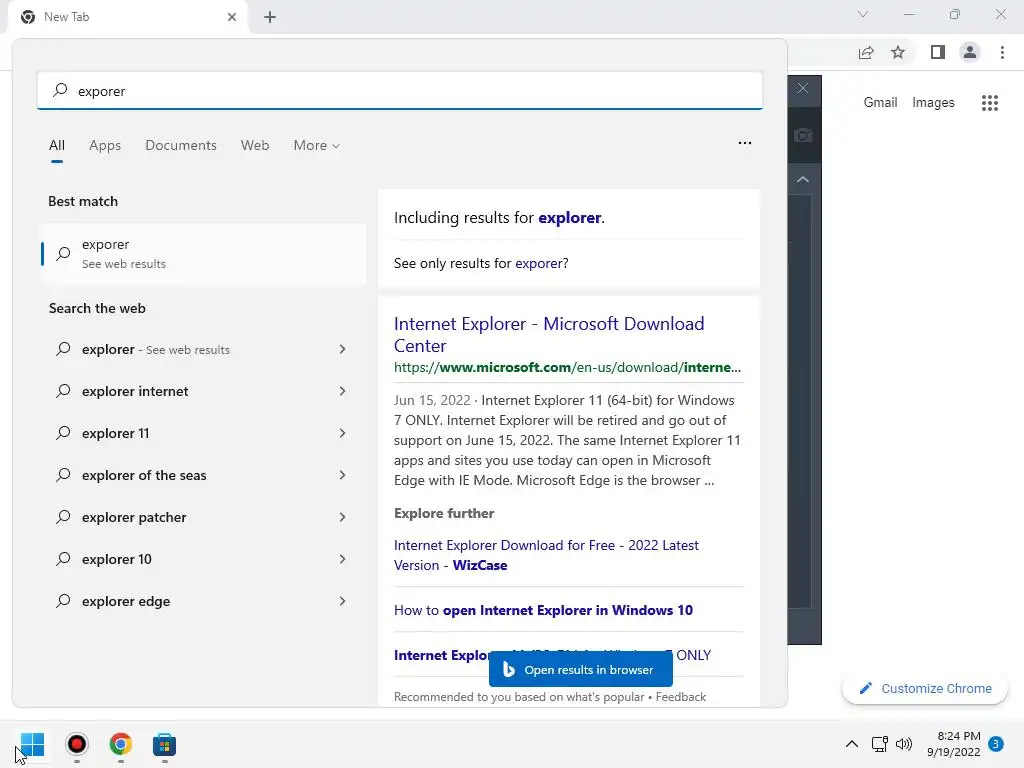Open the red record app in taskbar

pos(76,744)
